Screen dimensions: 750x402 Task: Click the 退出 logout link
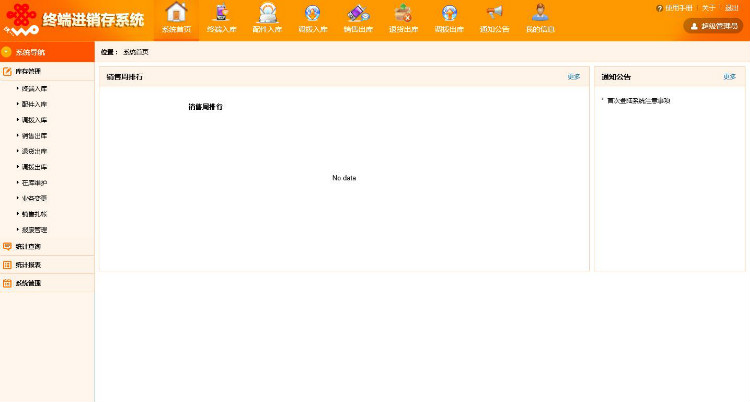pyautogui.click(x=732, y=8)
